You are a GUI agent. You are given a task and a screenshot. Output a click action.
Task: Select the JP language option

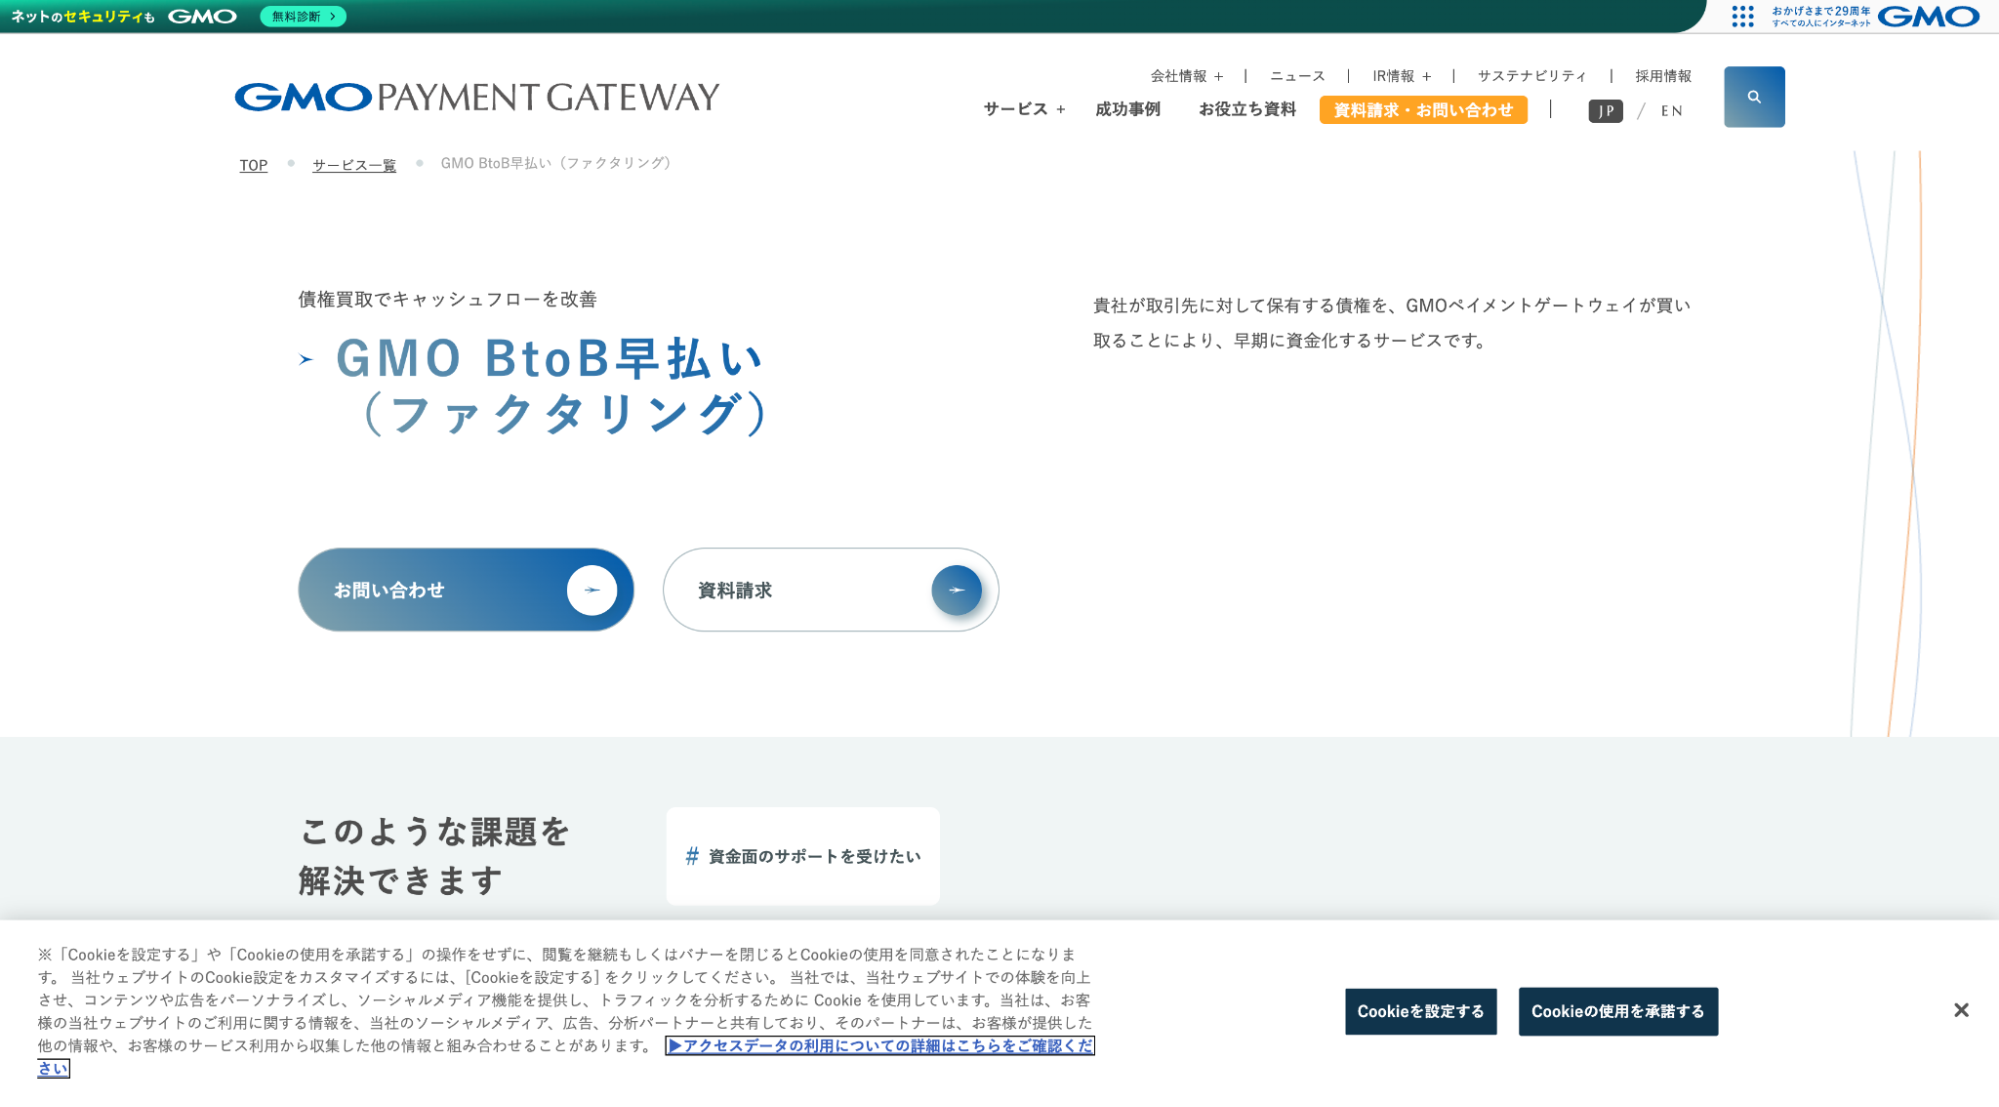(1605, 111)
